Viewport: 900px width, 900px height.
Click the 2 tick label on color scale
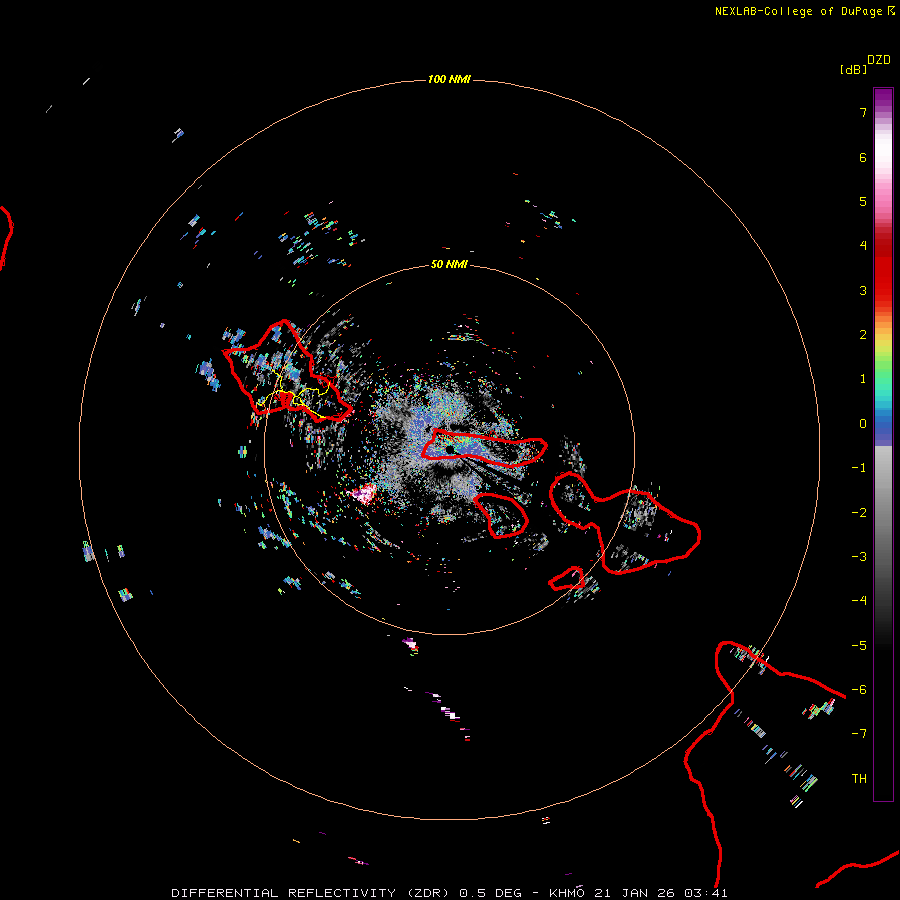point(863,335)
